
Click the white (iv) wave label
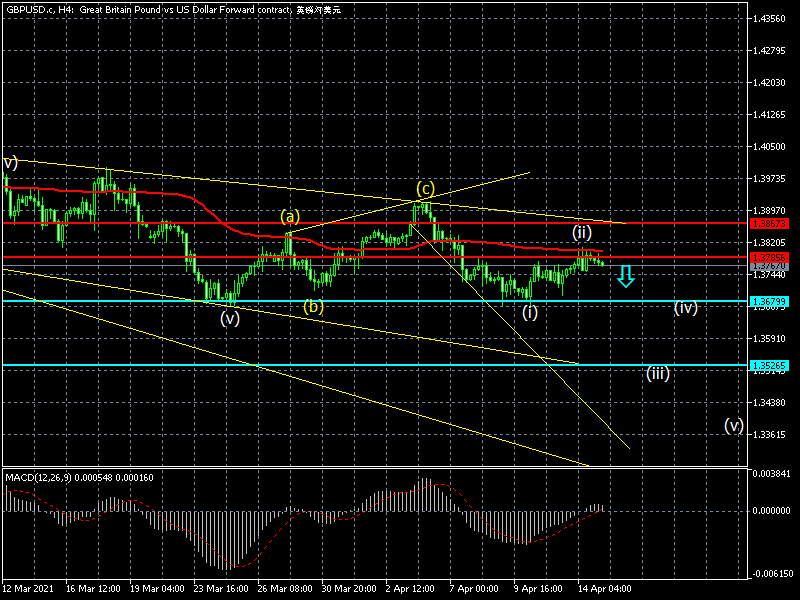[x=684, y=308]
